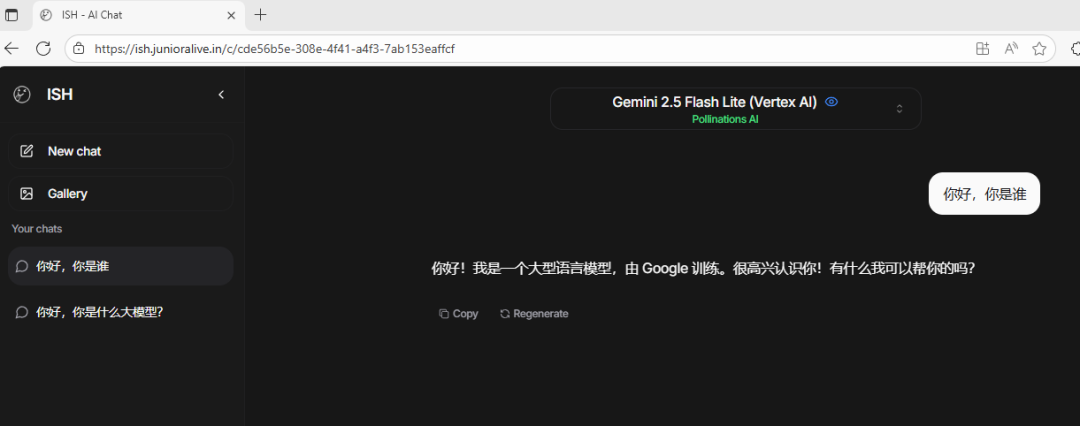1080x426 pixels.
Task: Select the ISH - AI Chat tab
Action: point(130,15)
